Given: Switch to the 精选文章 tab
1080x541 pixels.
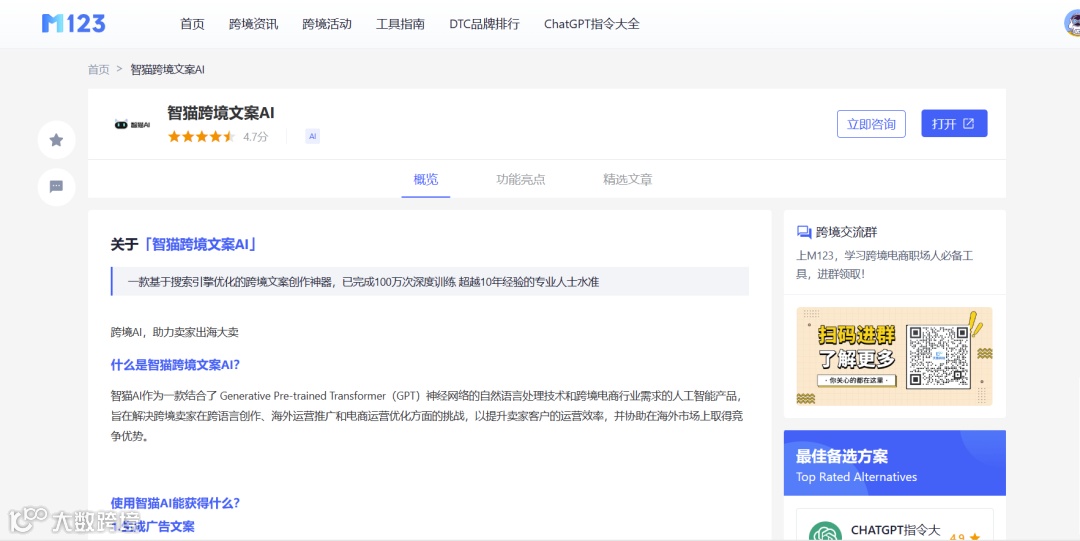Looking at the screenshot, I should click(x=627, y=179).
